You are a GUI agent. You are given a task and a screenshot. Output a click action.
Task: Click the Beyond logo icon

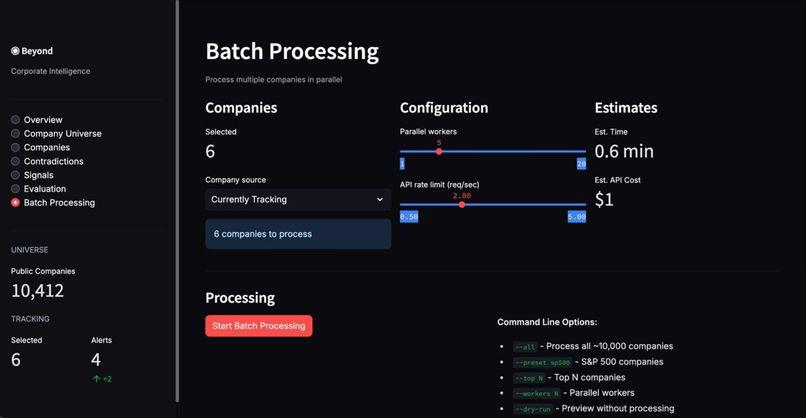15,51
